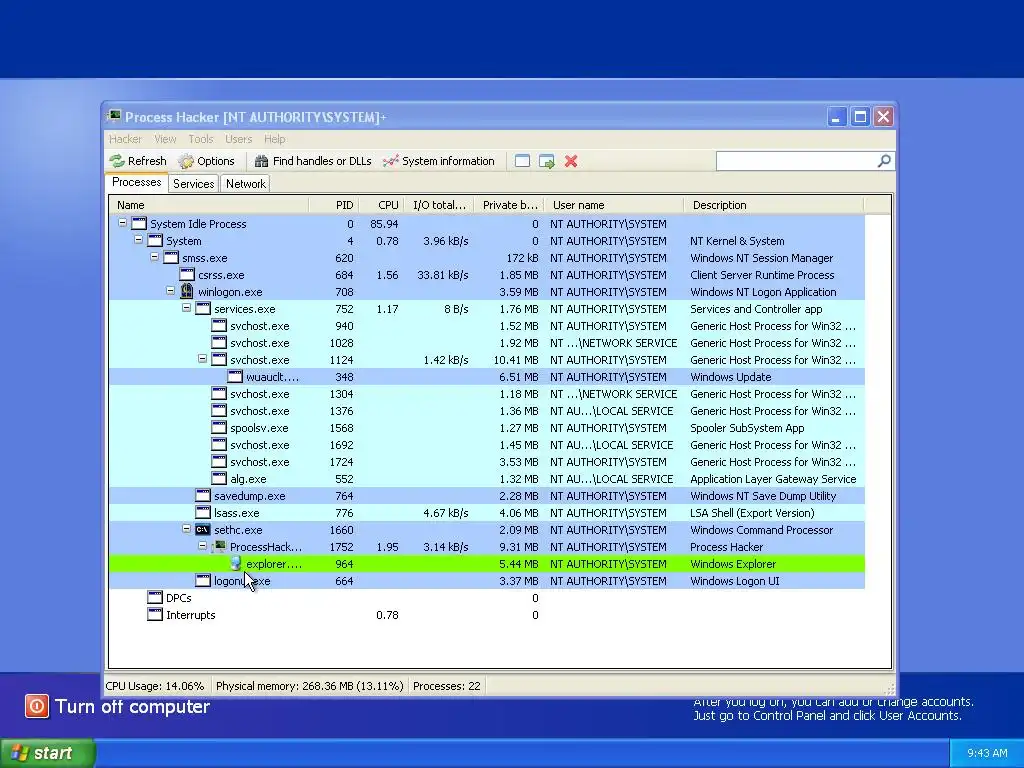Open the Tools menu
Image resolution: width=1024 pixels, height=768 pixels.
coord(200,139)
